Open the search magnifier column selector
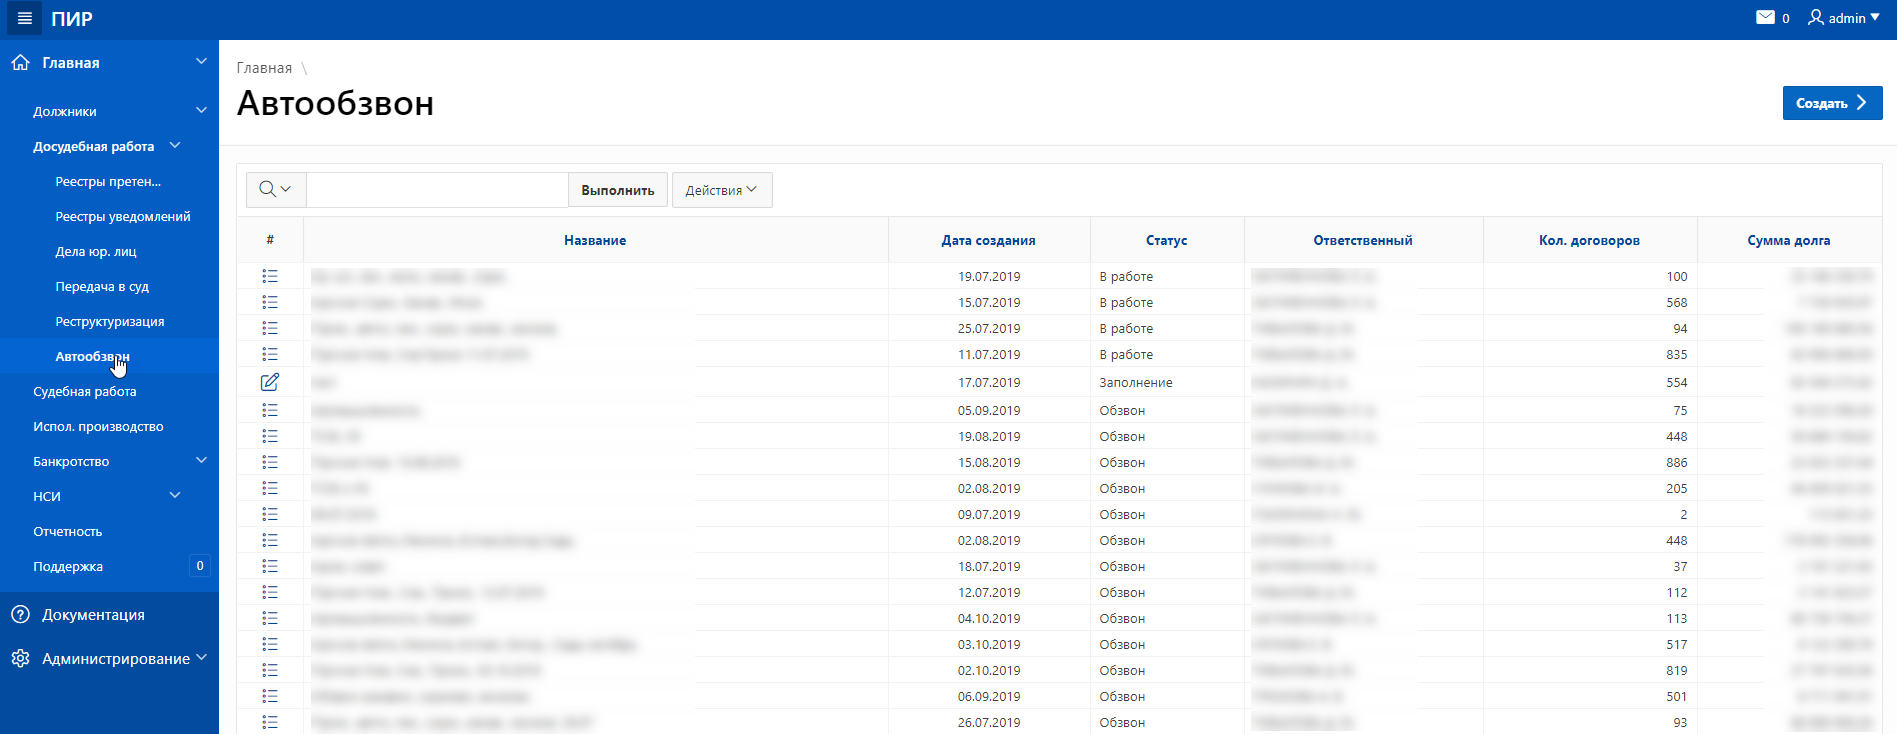 (275, 189)
